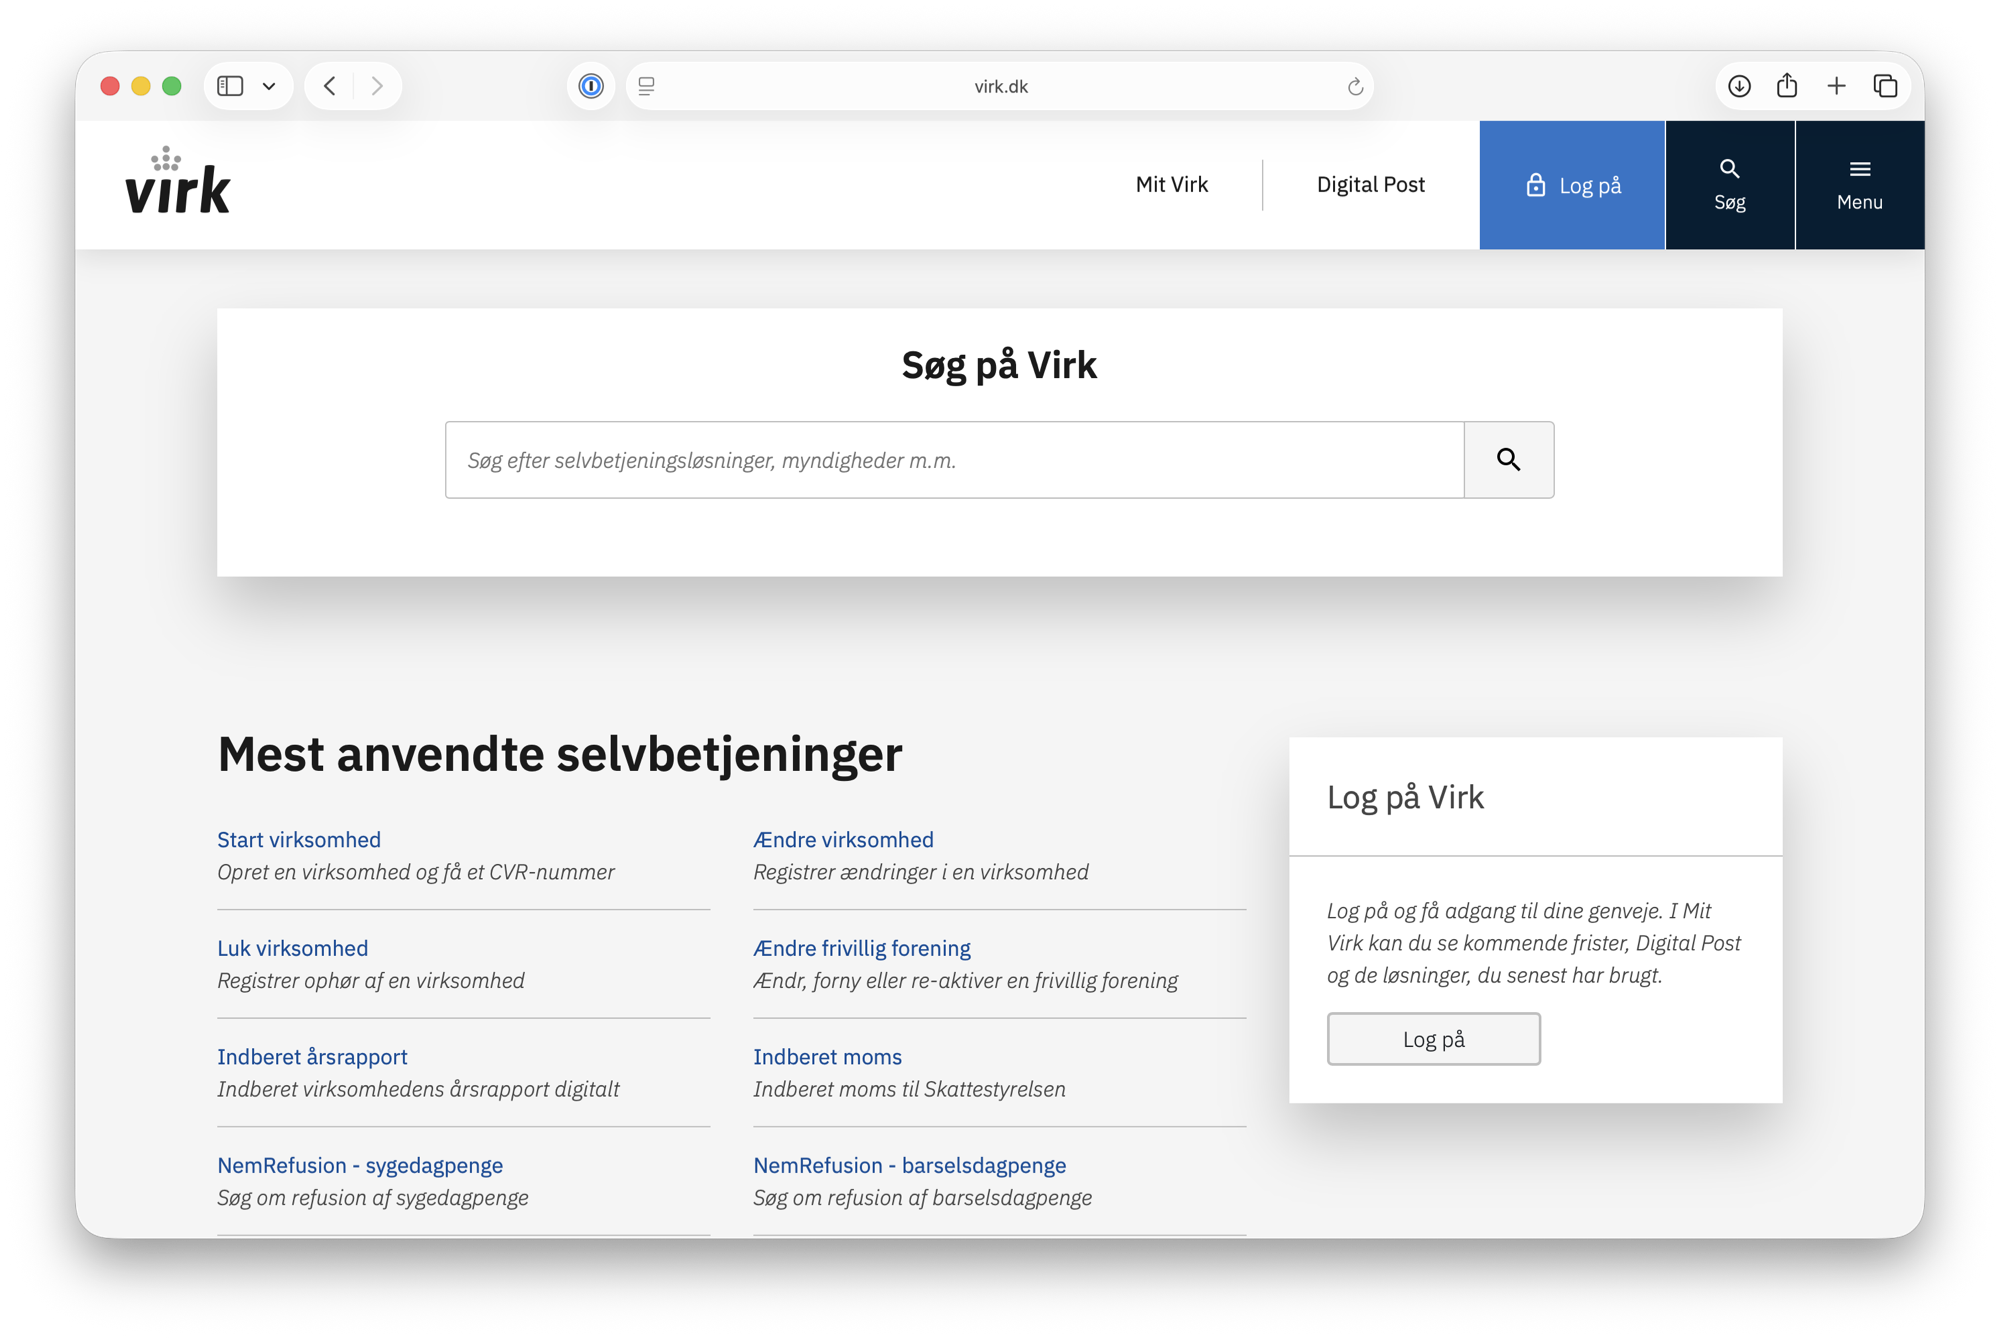Click text 'Registrer ophør af en virksomhed'

(371, 981)
